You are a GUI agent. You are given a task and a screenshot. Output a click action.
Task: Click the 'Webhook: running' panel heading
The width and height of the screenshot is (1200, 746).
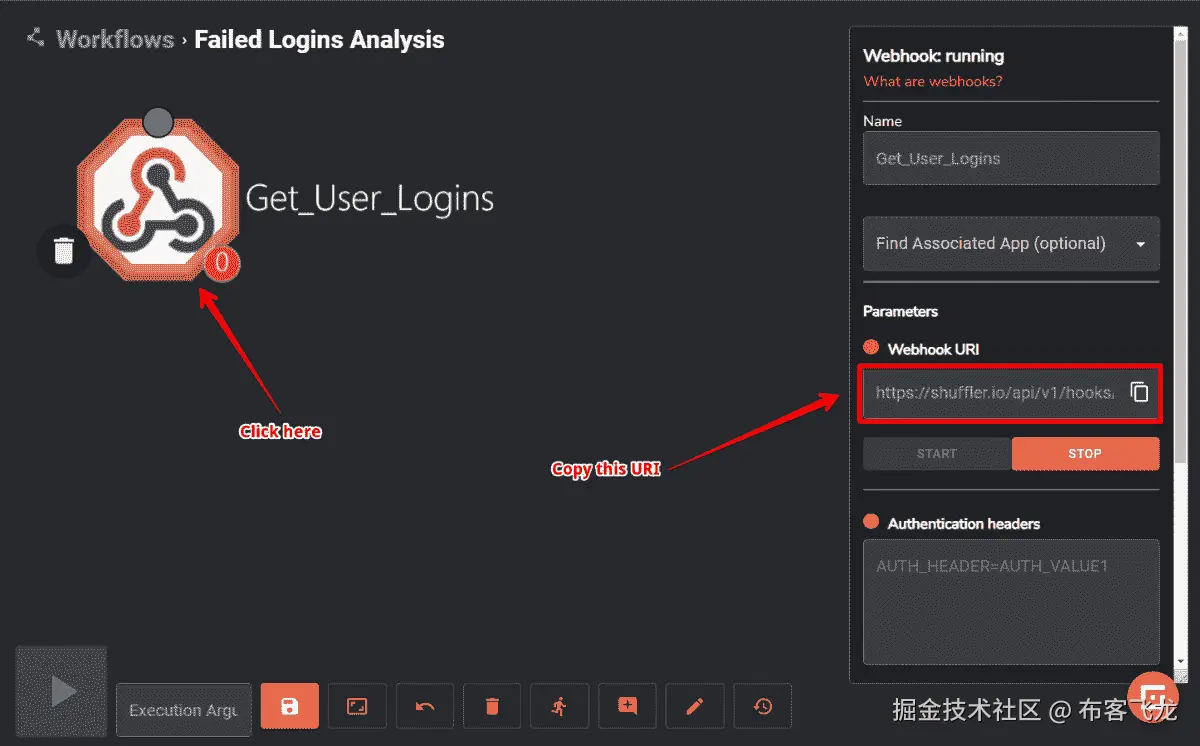933,56
